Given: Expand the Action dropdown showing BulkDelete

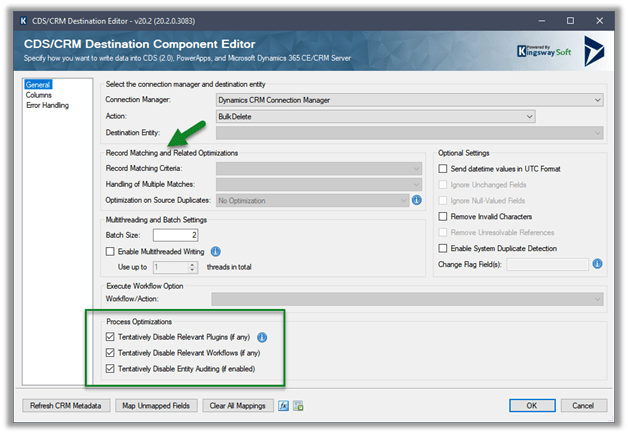Looking at the screenshot, I should pos(375,116).
